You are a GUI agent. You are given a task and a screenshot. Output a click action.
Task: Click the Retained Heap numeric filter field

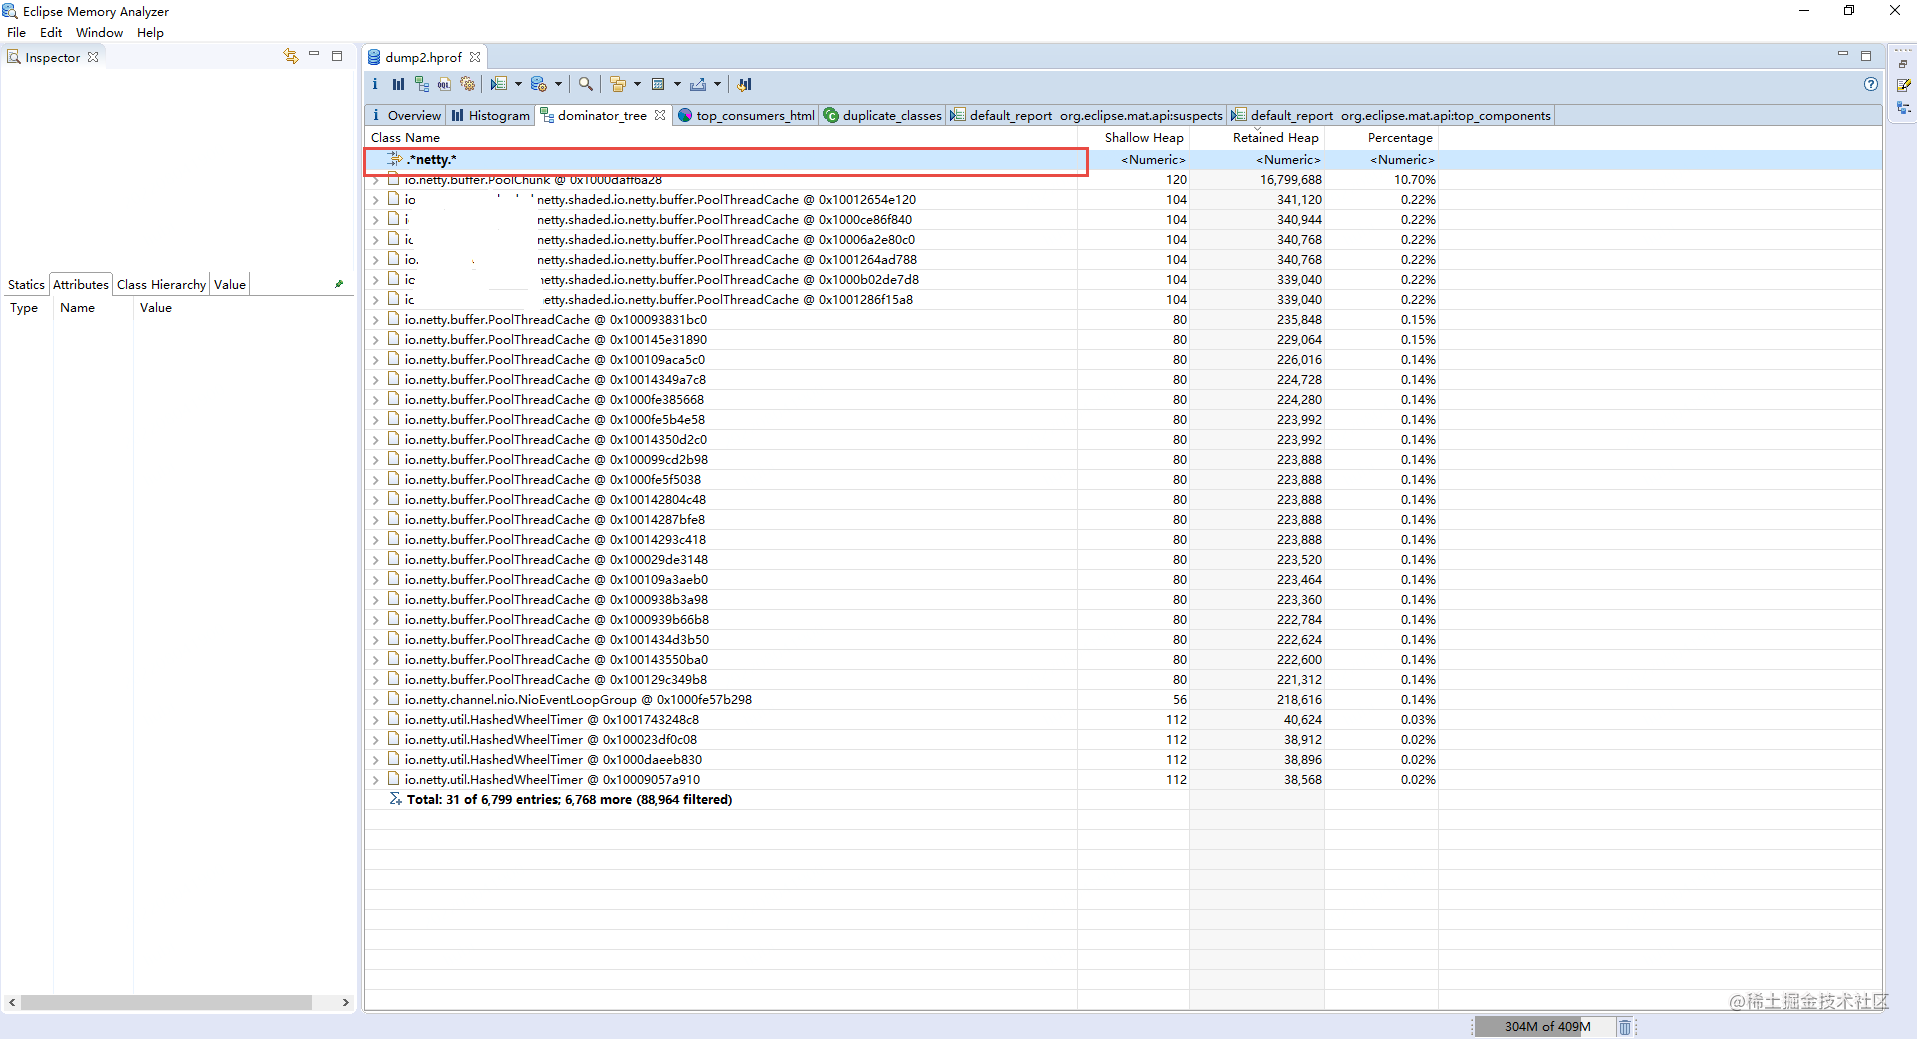tap(1288, 160)
